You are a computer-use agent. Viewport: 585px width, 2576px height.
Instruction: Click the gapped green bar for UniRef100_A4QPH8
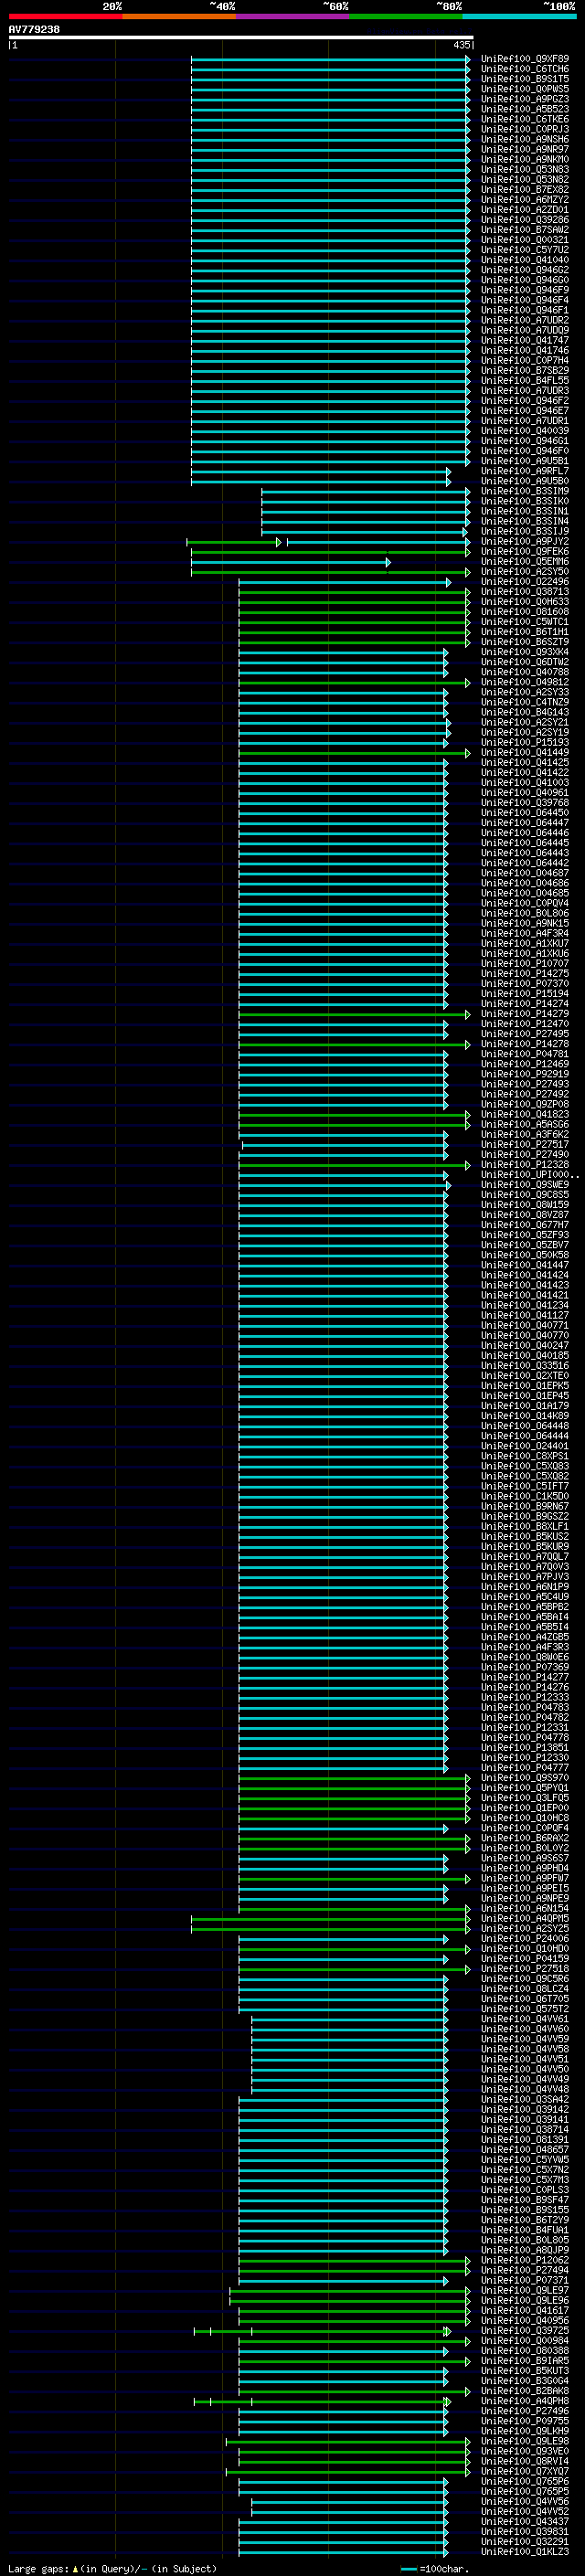coord(322,2401)
